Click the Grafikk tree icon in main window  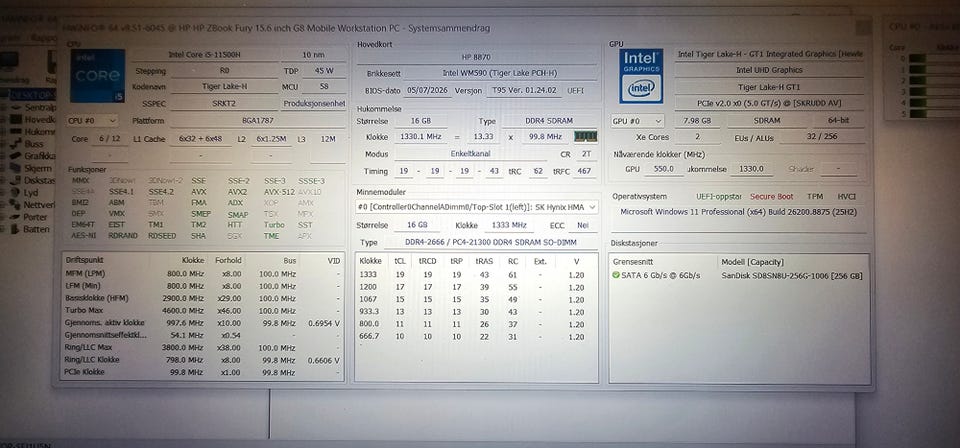(x=15, y=156)
